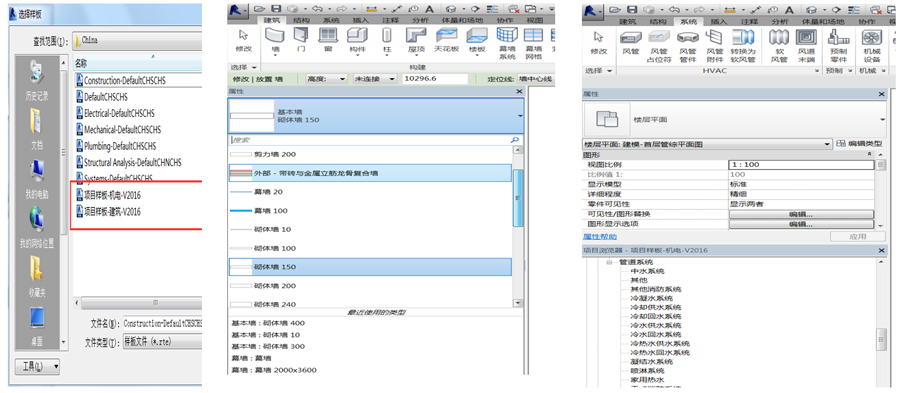Switch to the 视图 ribbon tab
Viewport: 900px width, 393px height.
click(535, 20)
